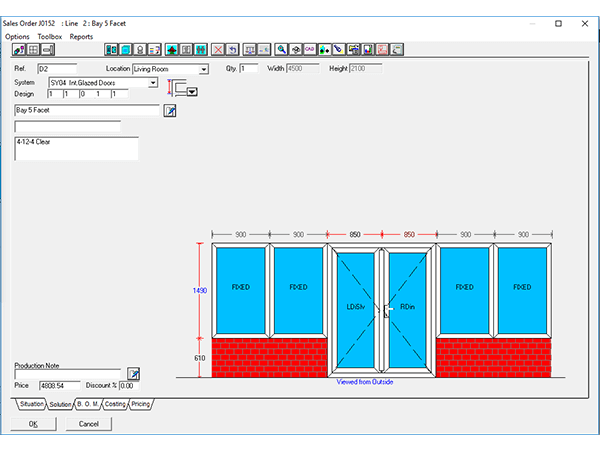The width and height of the screenshot is (600, 450).
Task: Switch to the Costing tab
Action: (115, 404)
